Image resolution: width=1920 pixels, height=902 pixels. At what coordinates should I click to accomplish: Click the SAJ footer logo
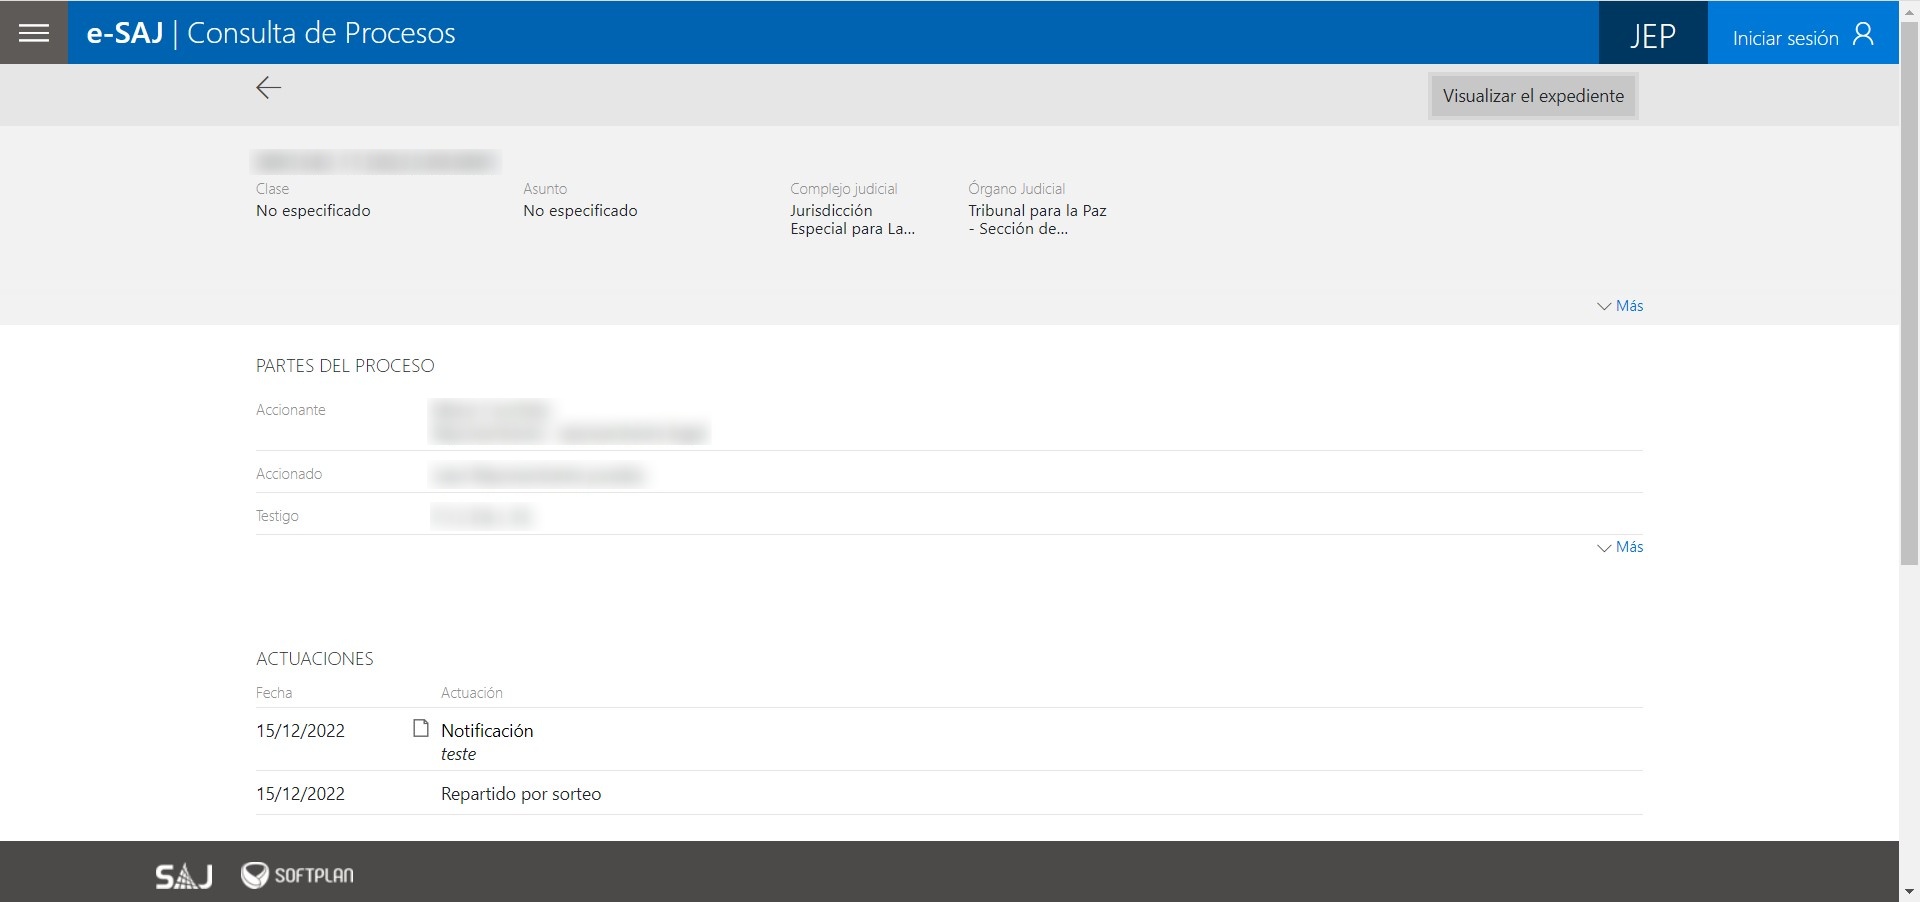pyautogui.click(x=184, y=876)
